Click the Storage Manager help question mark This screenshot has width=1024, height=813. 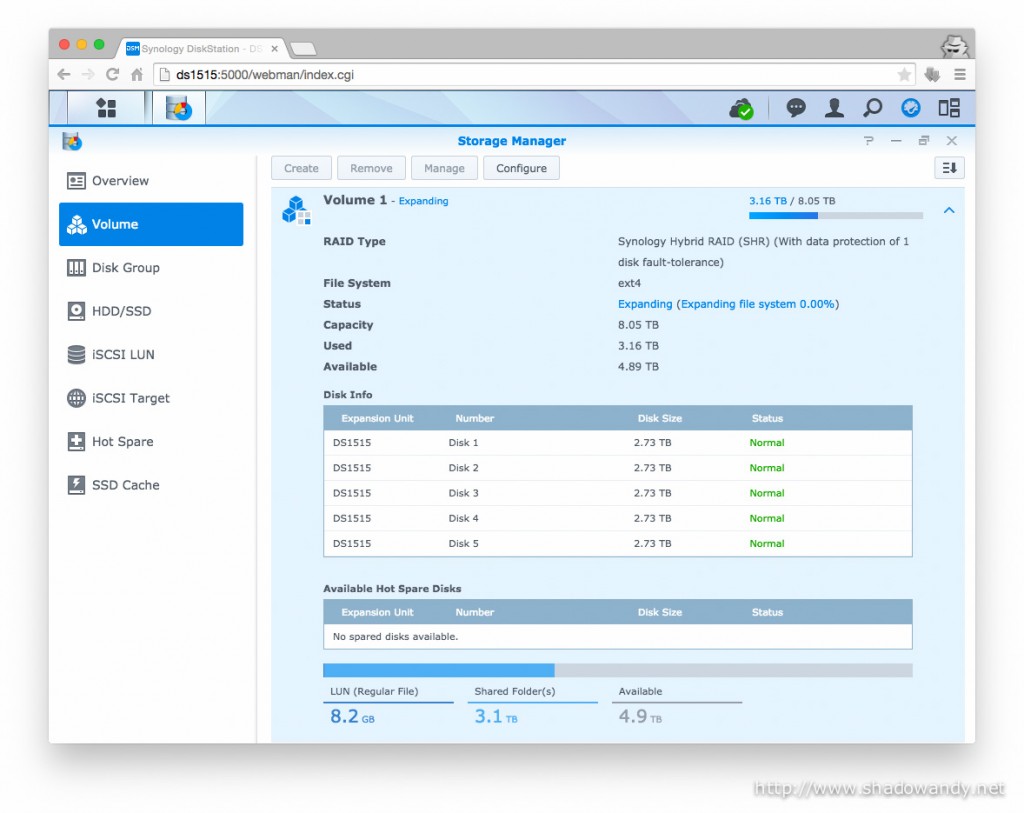tap(869, 140)
